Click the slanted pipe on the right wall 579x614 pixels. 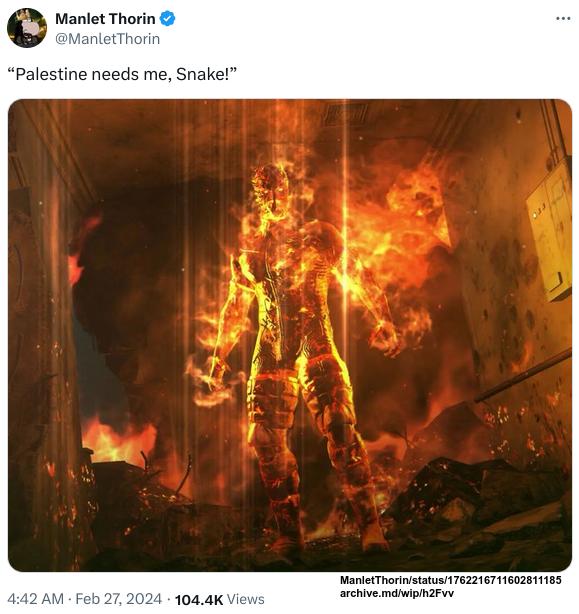[522, 375]
